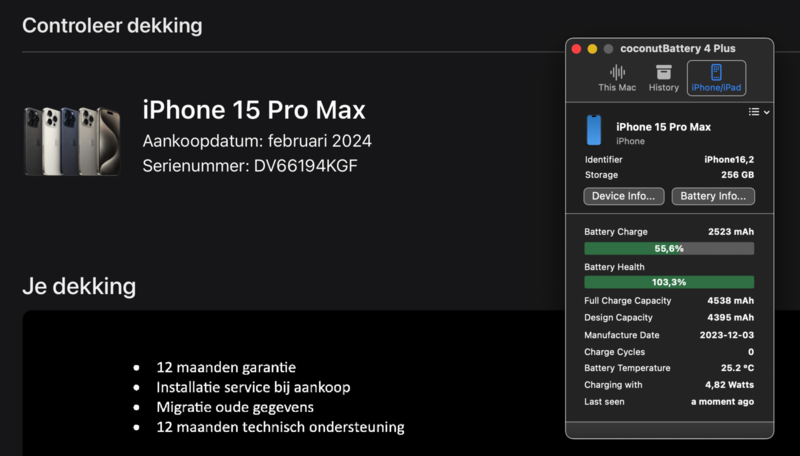Click the Last seen a moment ago value

tap(722, 401)
